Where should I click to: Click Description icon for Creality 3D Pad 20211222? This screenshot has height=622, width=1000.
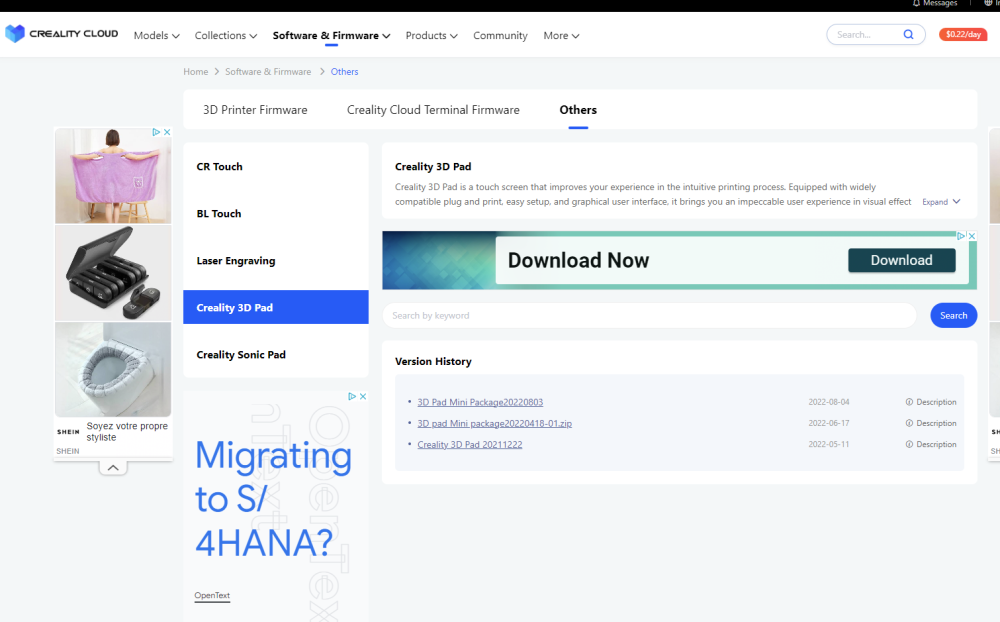[909, 444]
